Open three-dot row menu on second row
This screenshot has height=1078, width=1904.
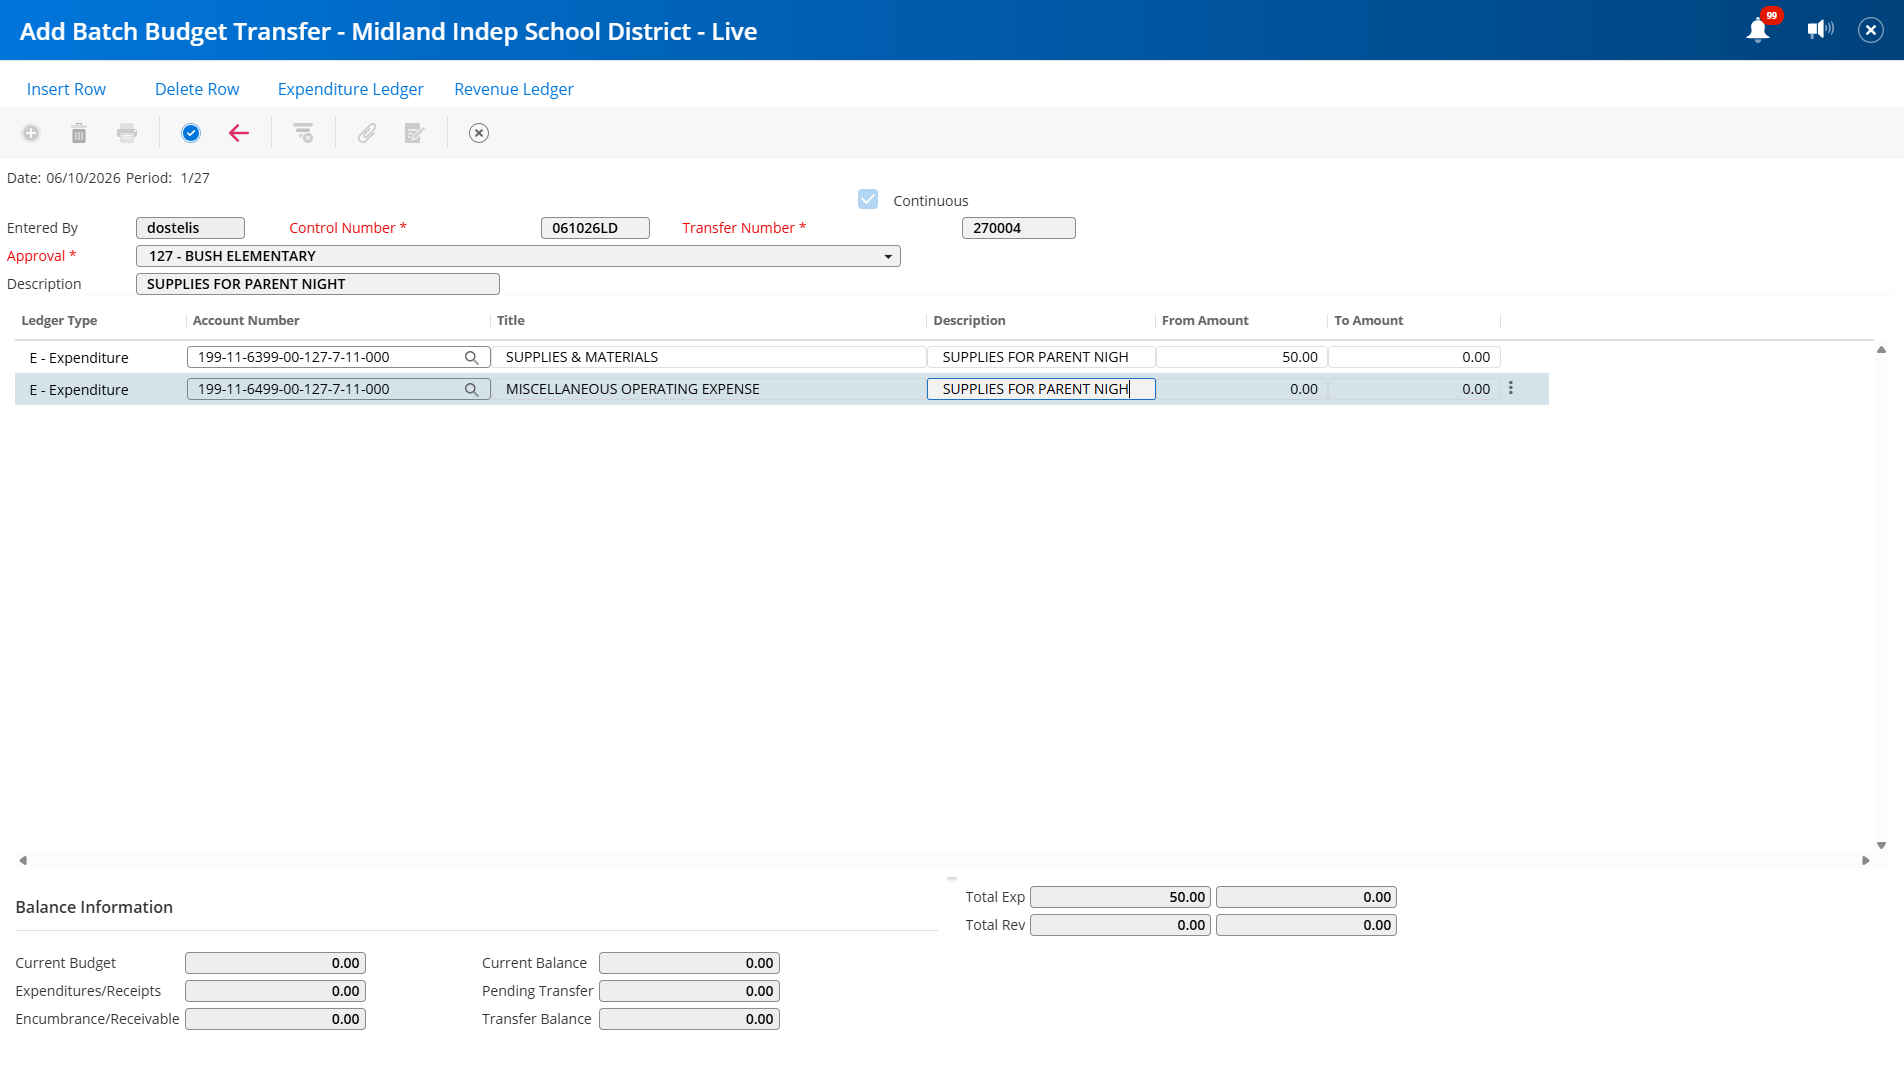tap(1511, 388)
